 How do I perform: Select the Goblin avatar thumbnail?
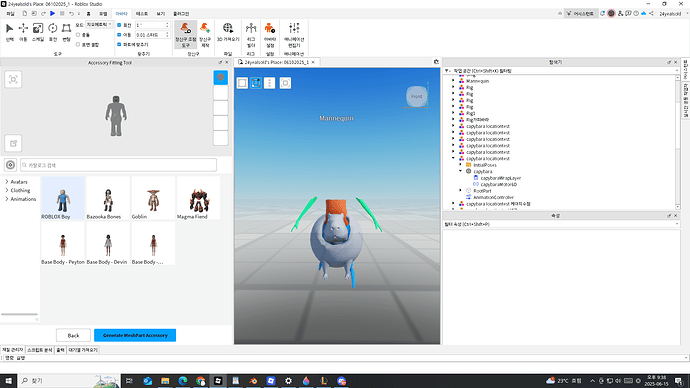[x=153, y=199]
